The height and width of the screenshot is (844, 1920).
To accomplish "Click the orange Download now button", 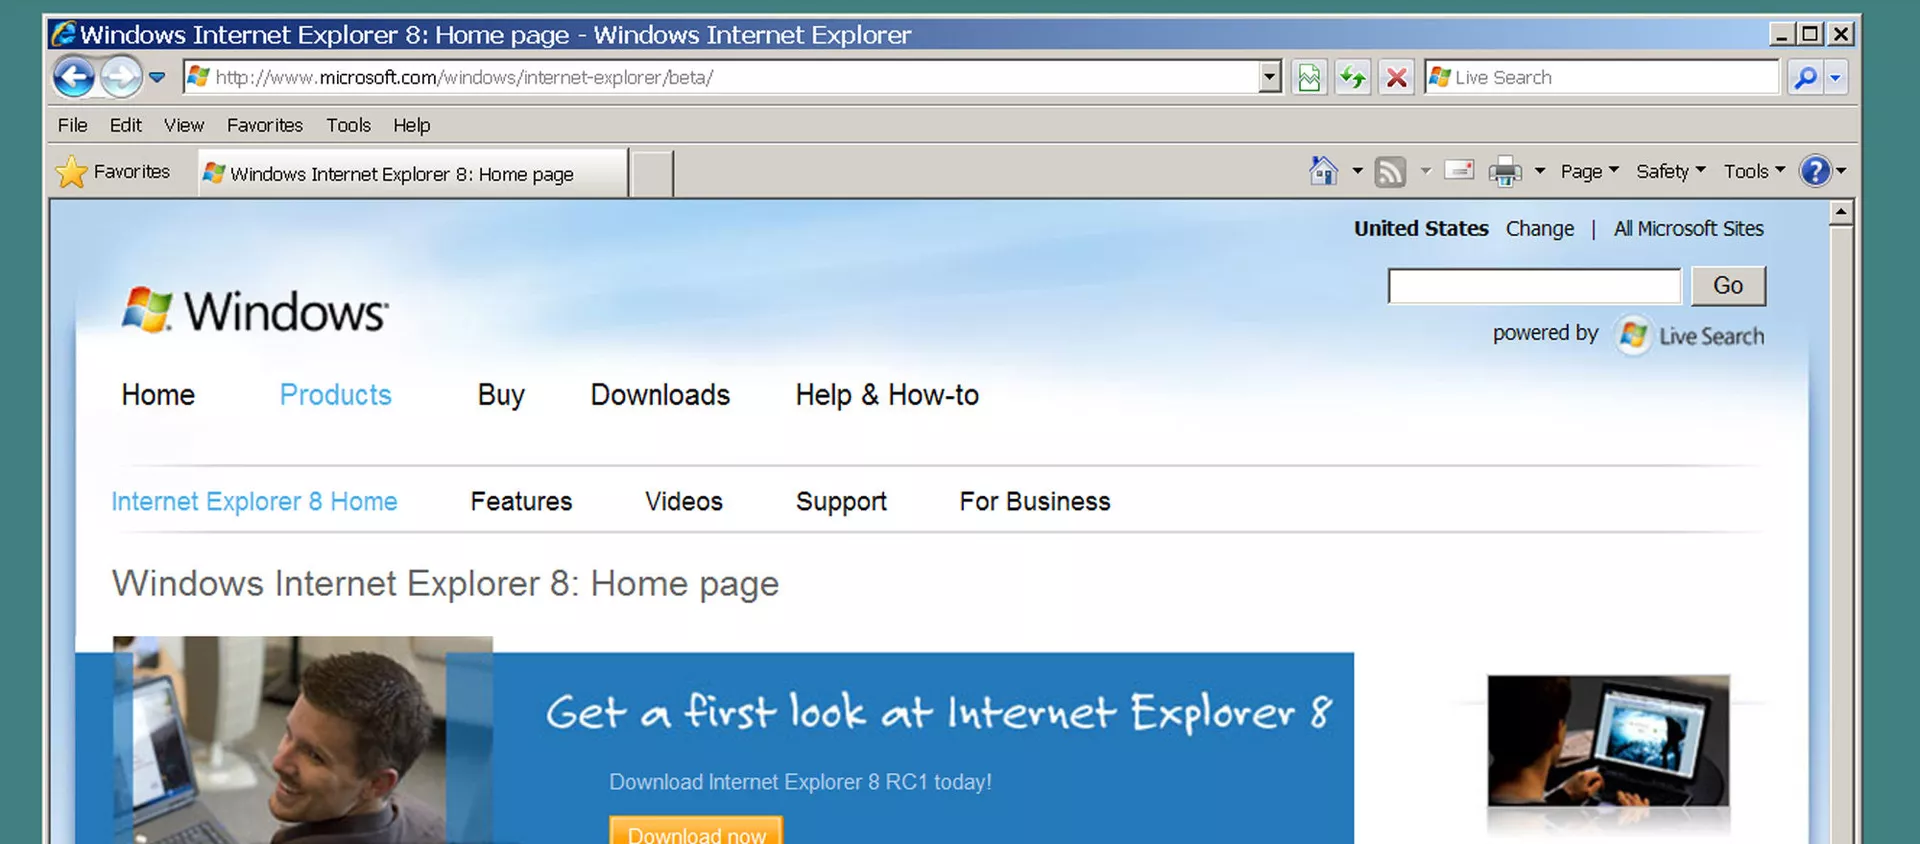I will click(x=696, y=832).
